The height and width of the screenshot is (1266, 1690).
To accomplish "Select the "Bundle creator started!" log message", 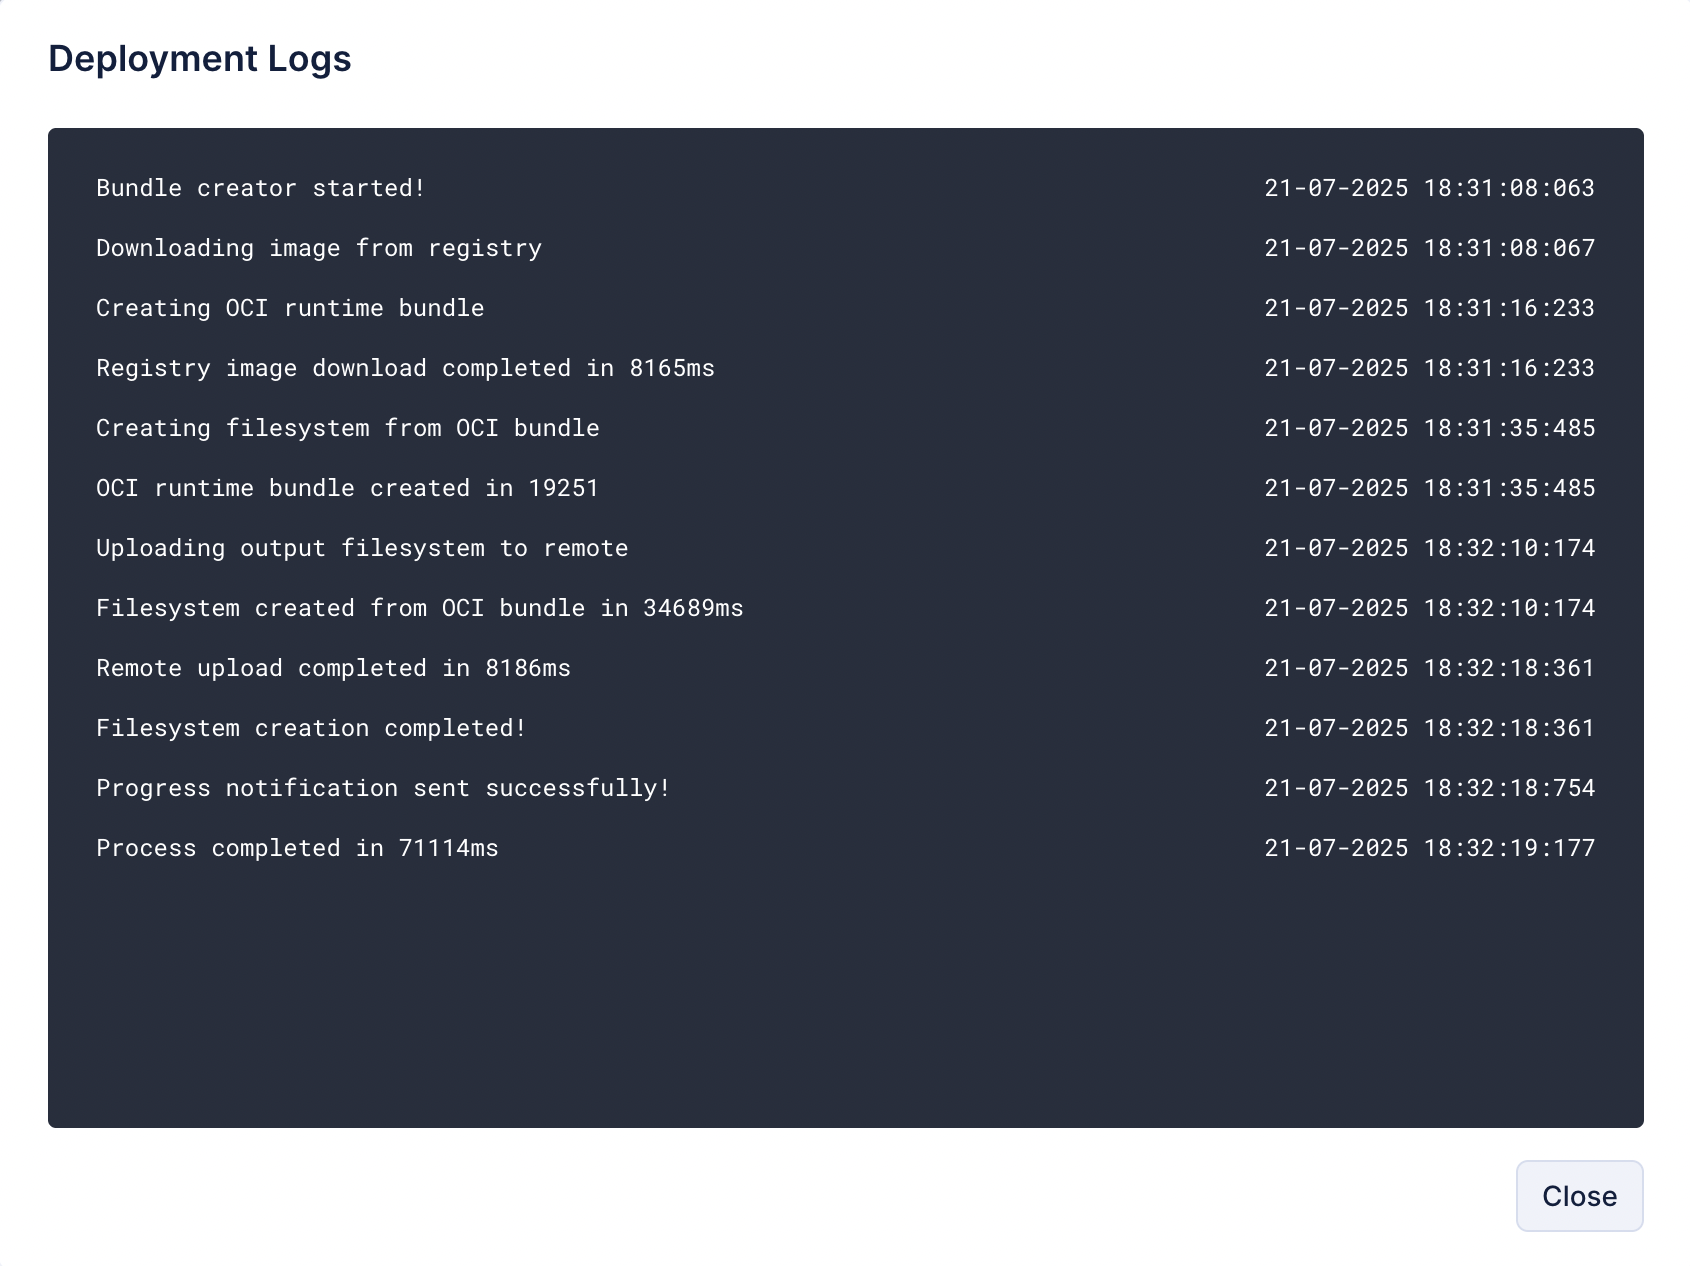I will point(261,188).
